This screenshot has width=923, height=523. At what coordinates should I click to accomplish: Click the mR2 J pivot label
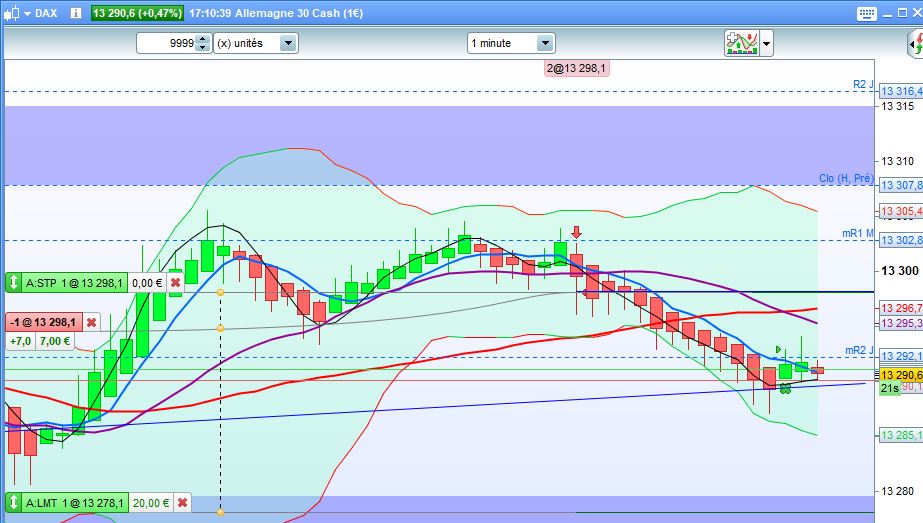(859, 350)
